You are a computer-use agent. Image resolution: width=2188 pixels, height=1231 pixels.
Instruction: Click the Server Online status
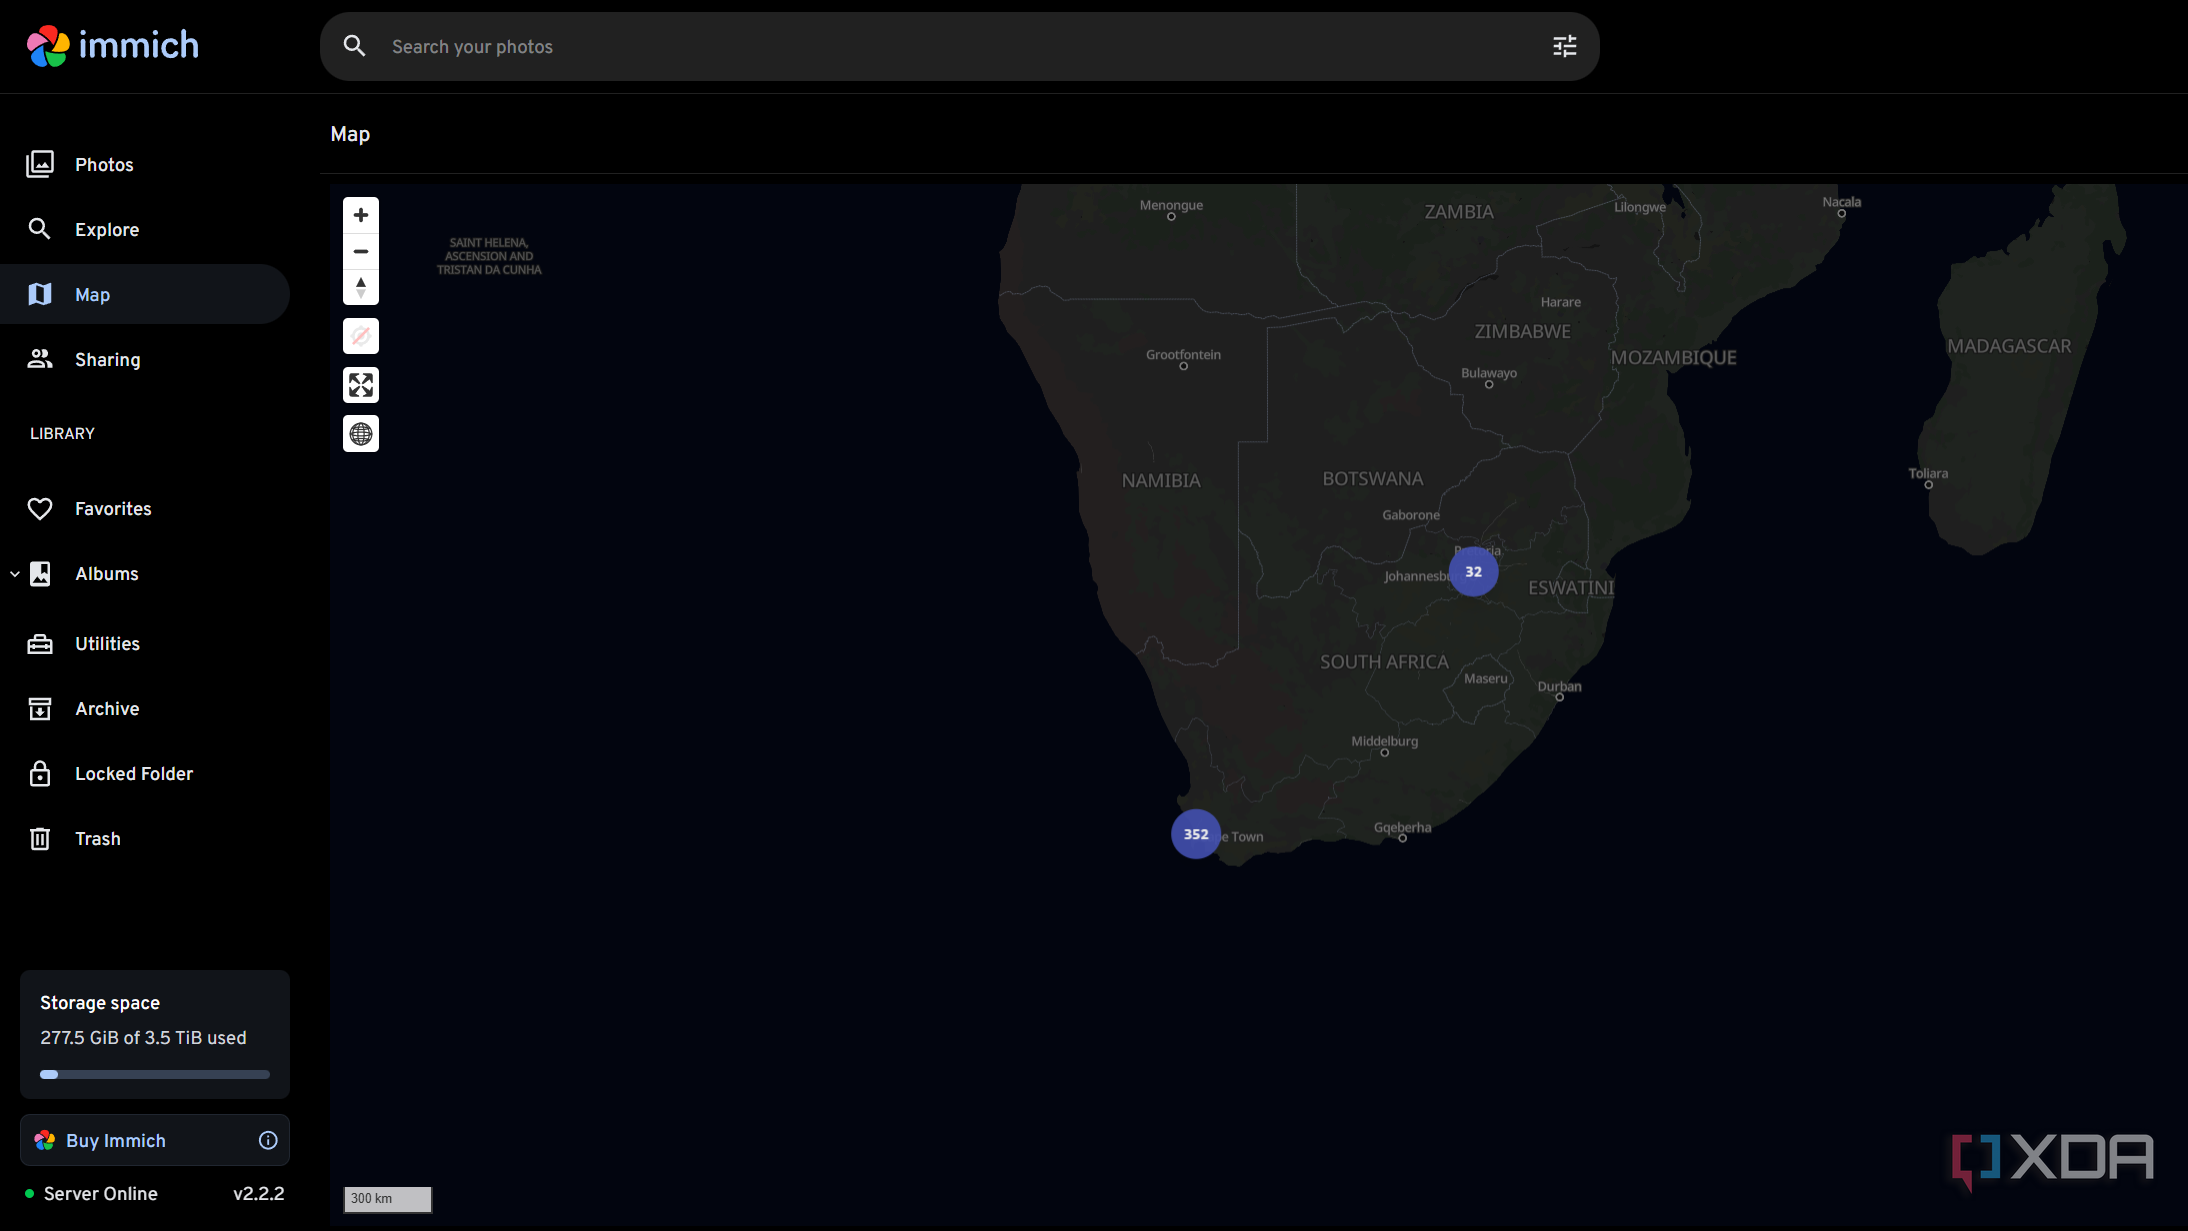(91, 1194)
